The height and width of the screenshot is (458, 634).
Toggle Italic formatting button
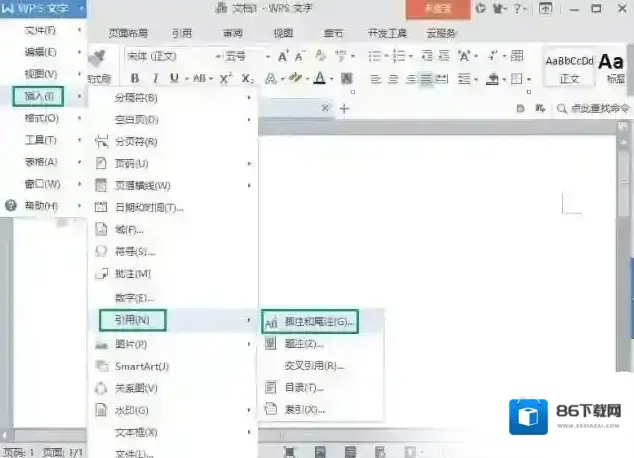coord(155,78)
